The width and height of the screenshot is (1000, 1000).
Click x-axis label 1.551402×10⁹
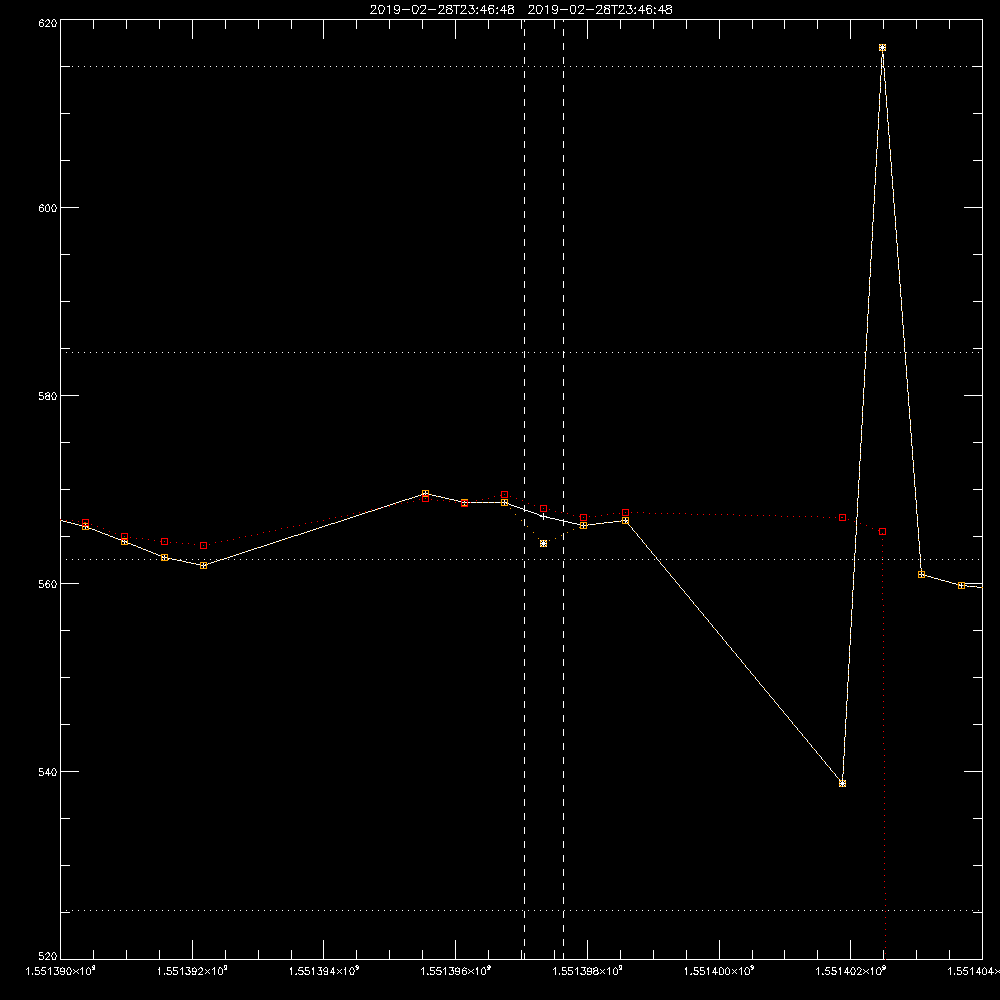851,971
